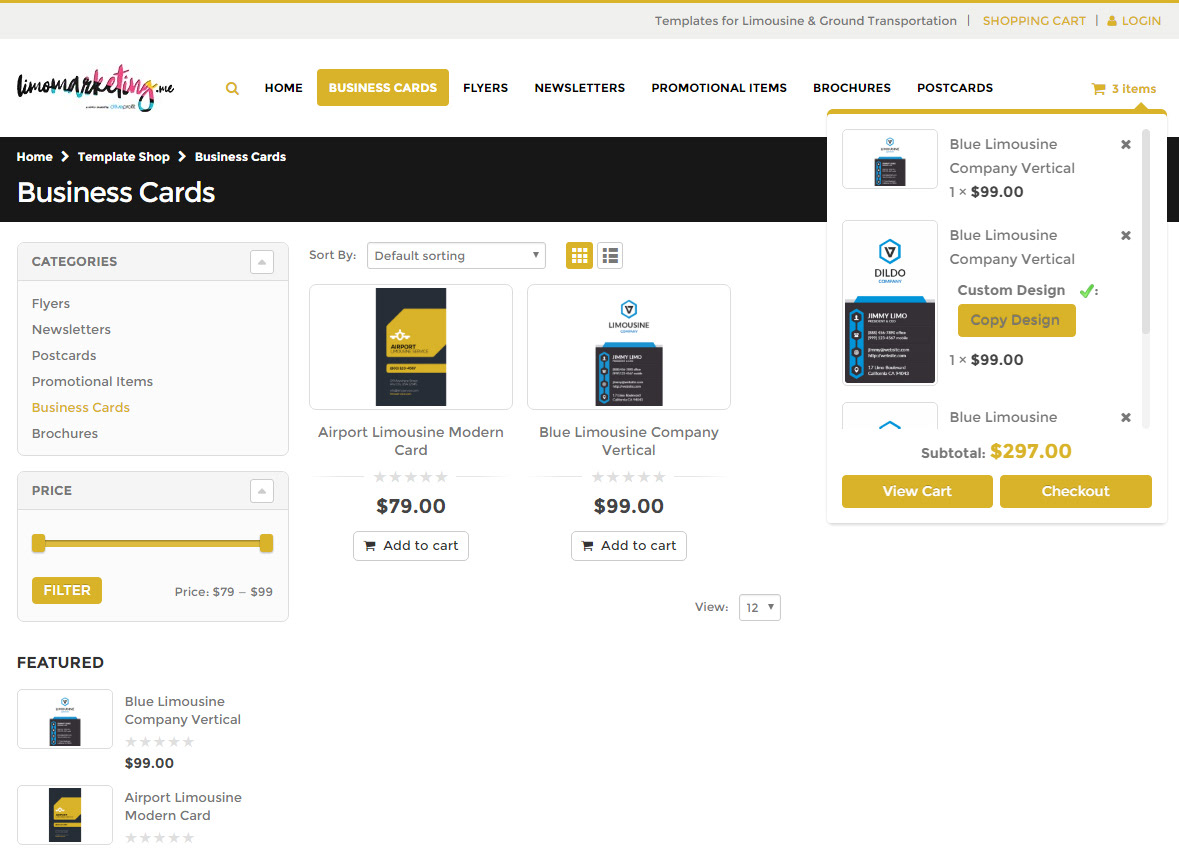Open featured Airport Limousine Modern Card thumbnail

coord(65,815)
